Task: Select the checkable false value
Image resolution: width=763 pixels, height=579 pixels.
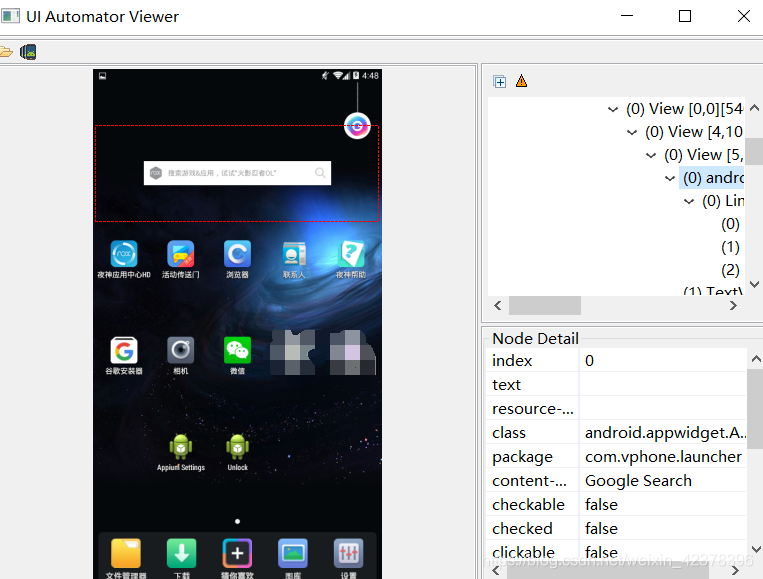Action: click(x=663, y=505)
